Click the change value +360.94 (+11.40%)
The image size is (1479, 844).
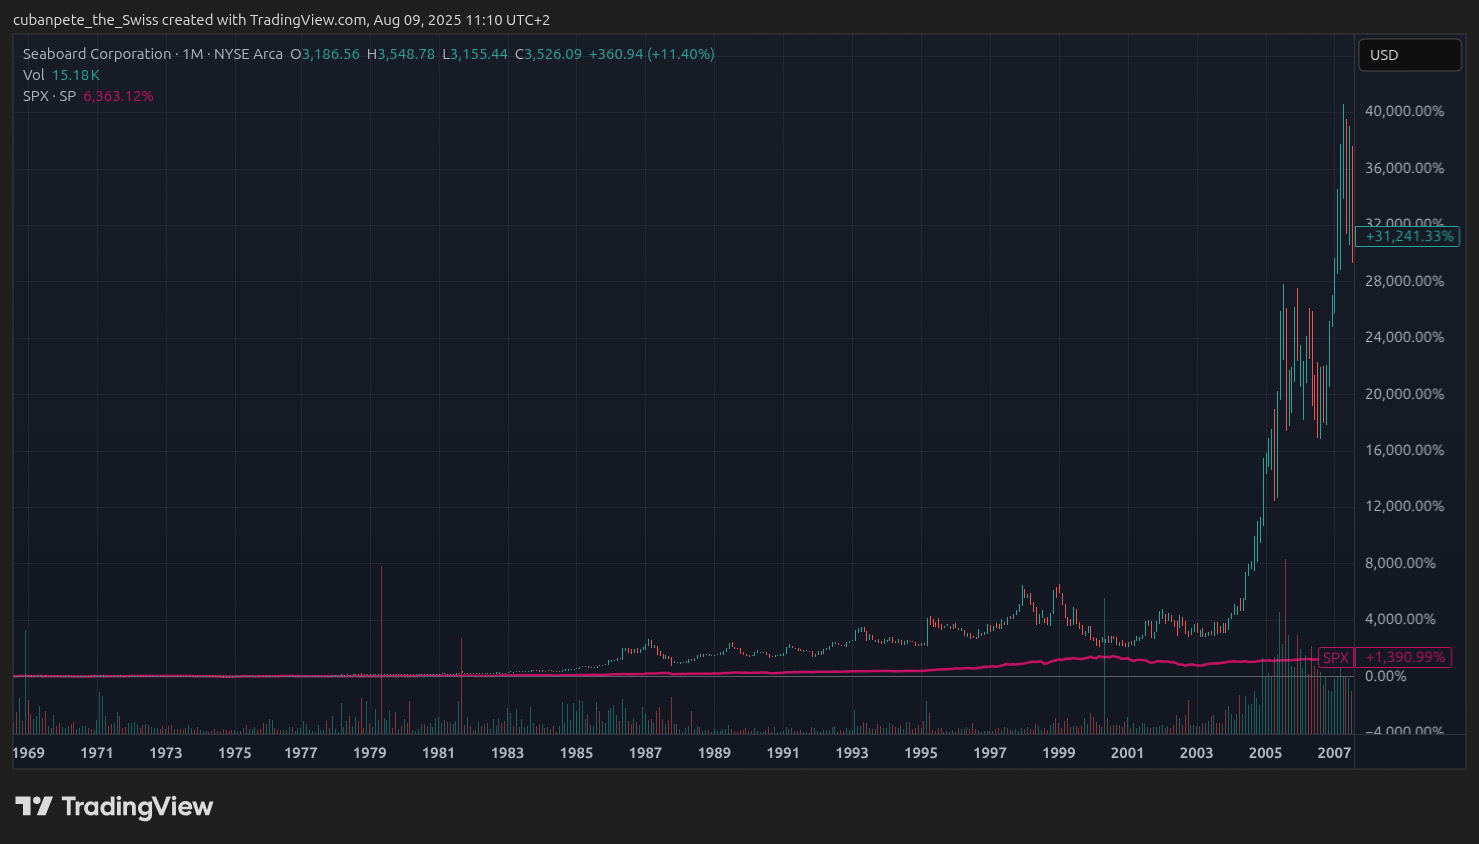652,54
